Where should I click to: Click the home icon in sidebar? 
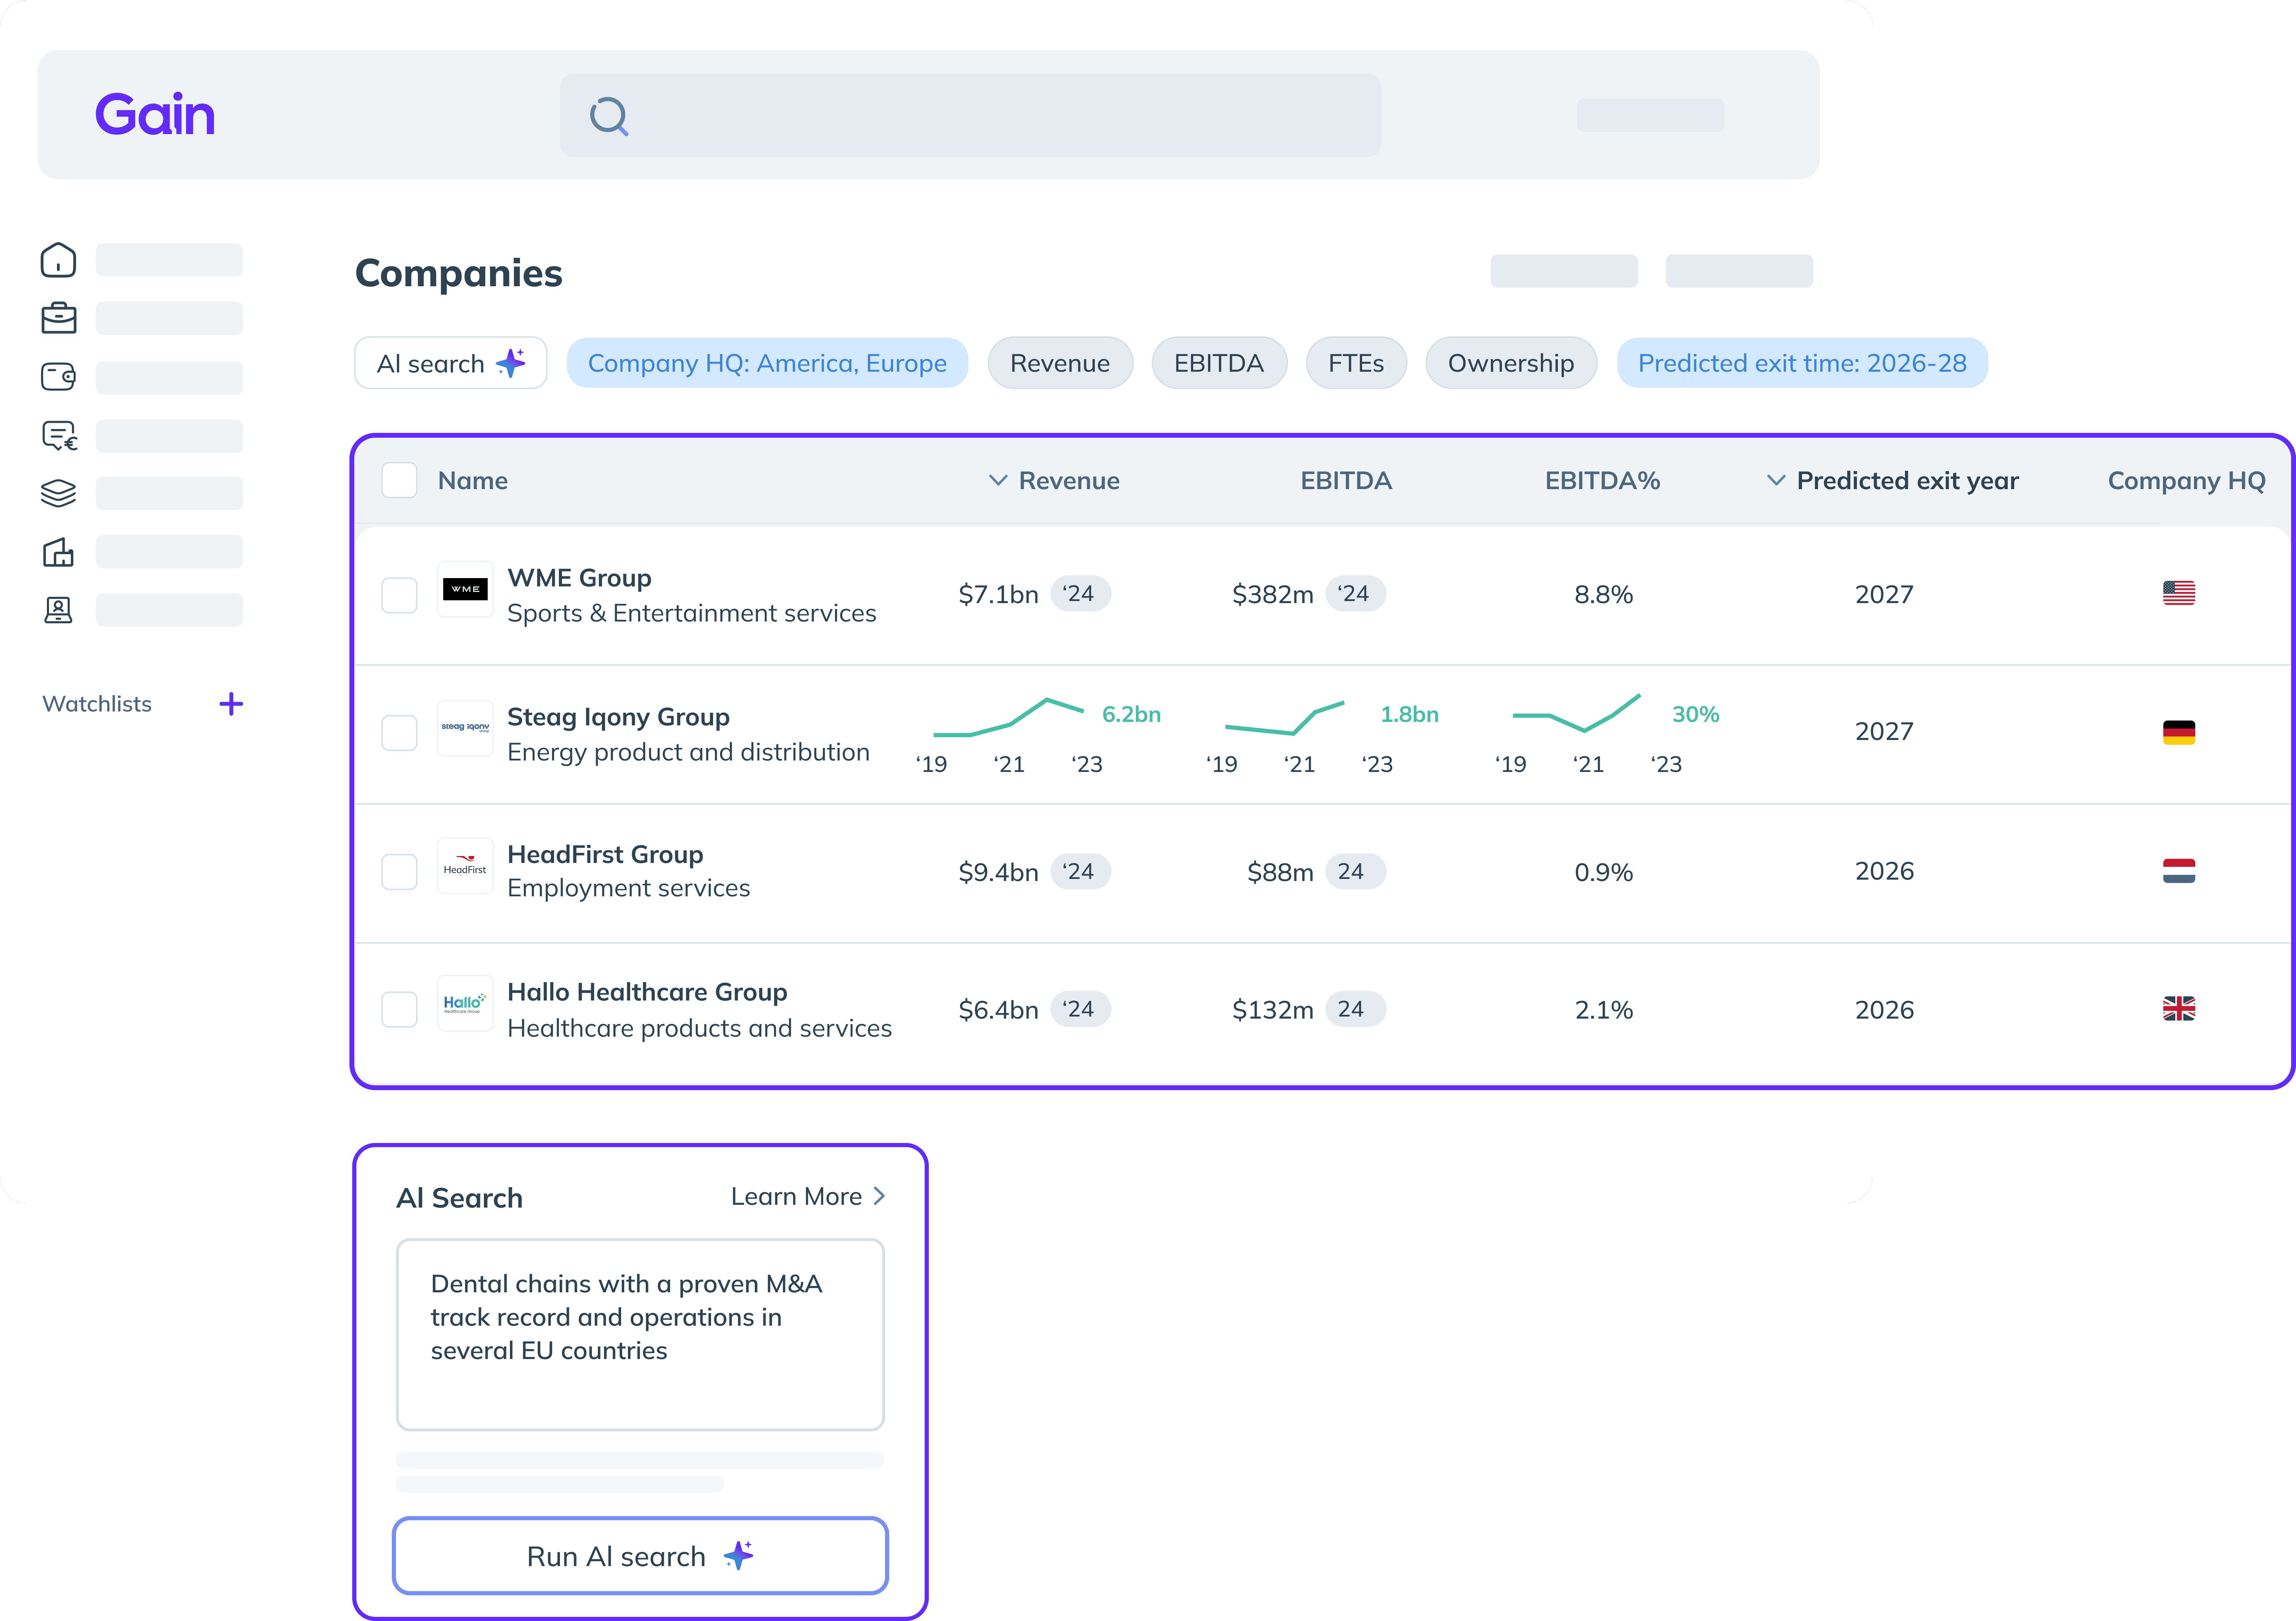click(x=58, y=260)
